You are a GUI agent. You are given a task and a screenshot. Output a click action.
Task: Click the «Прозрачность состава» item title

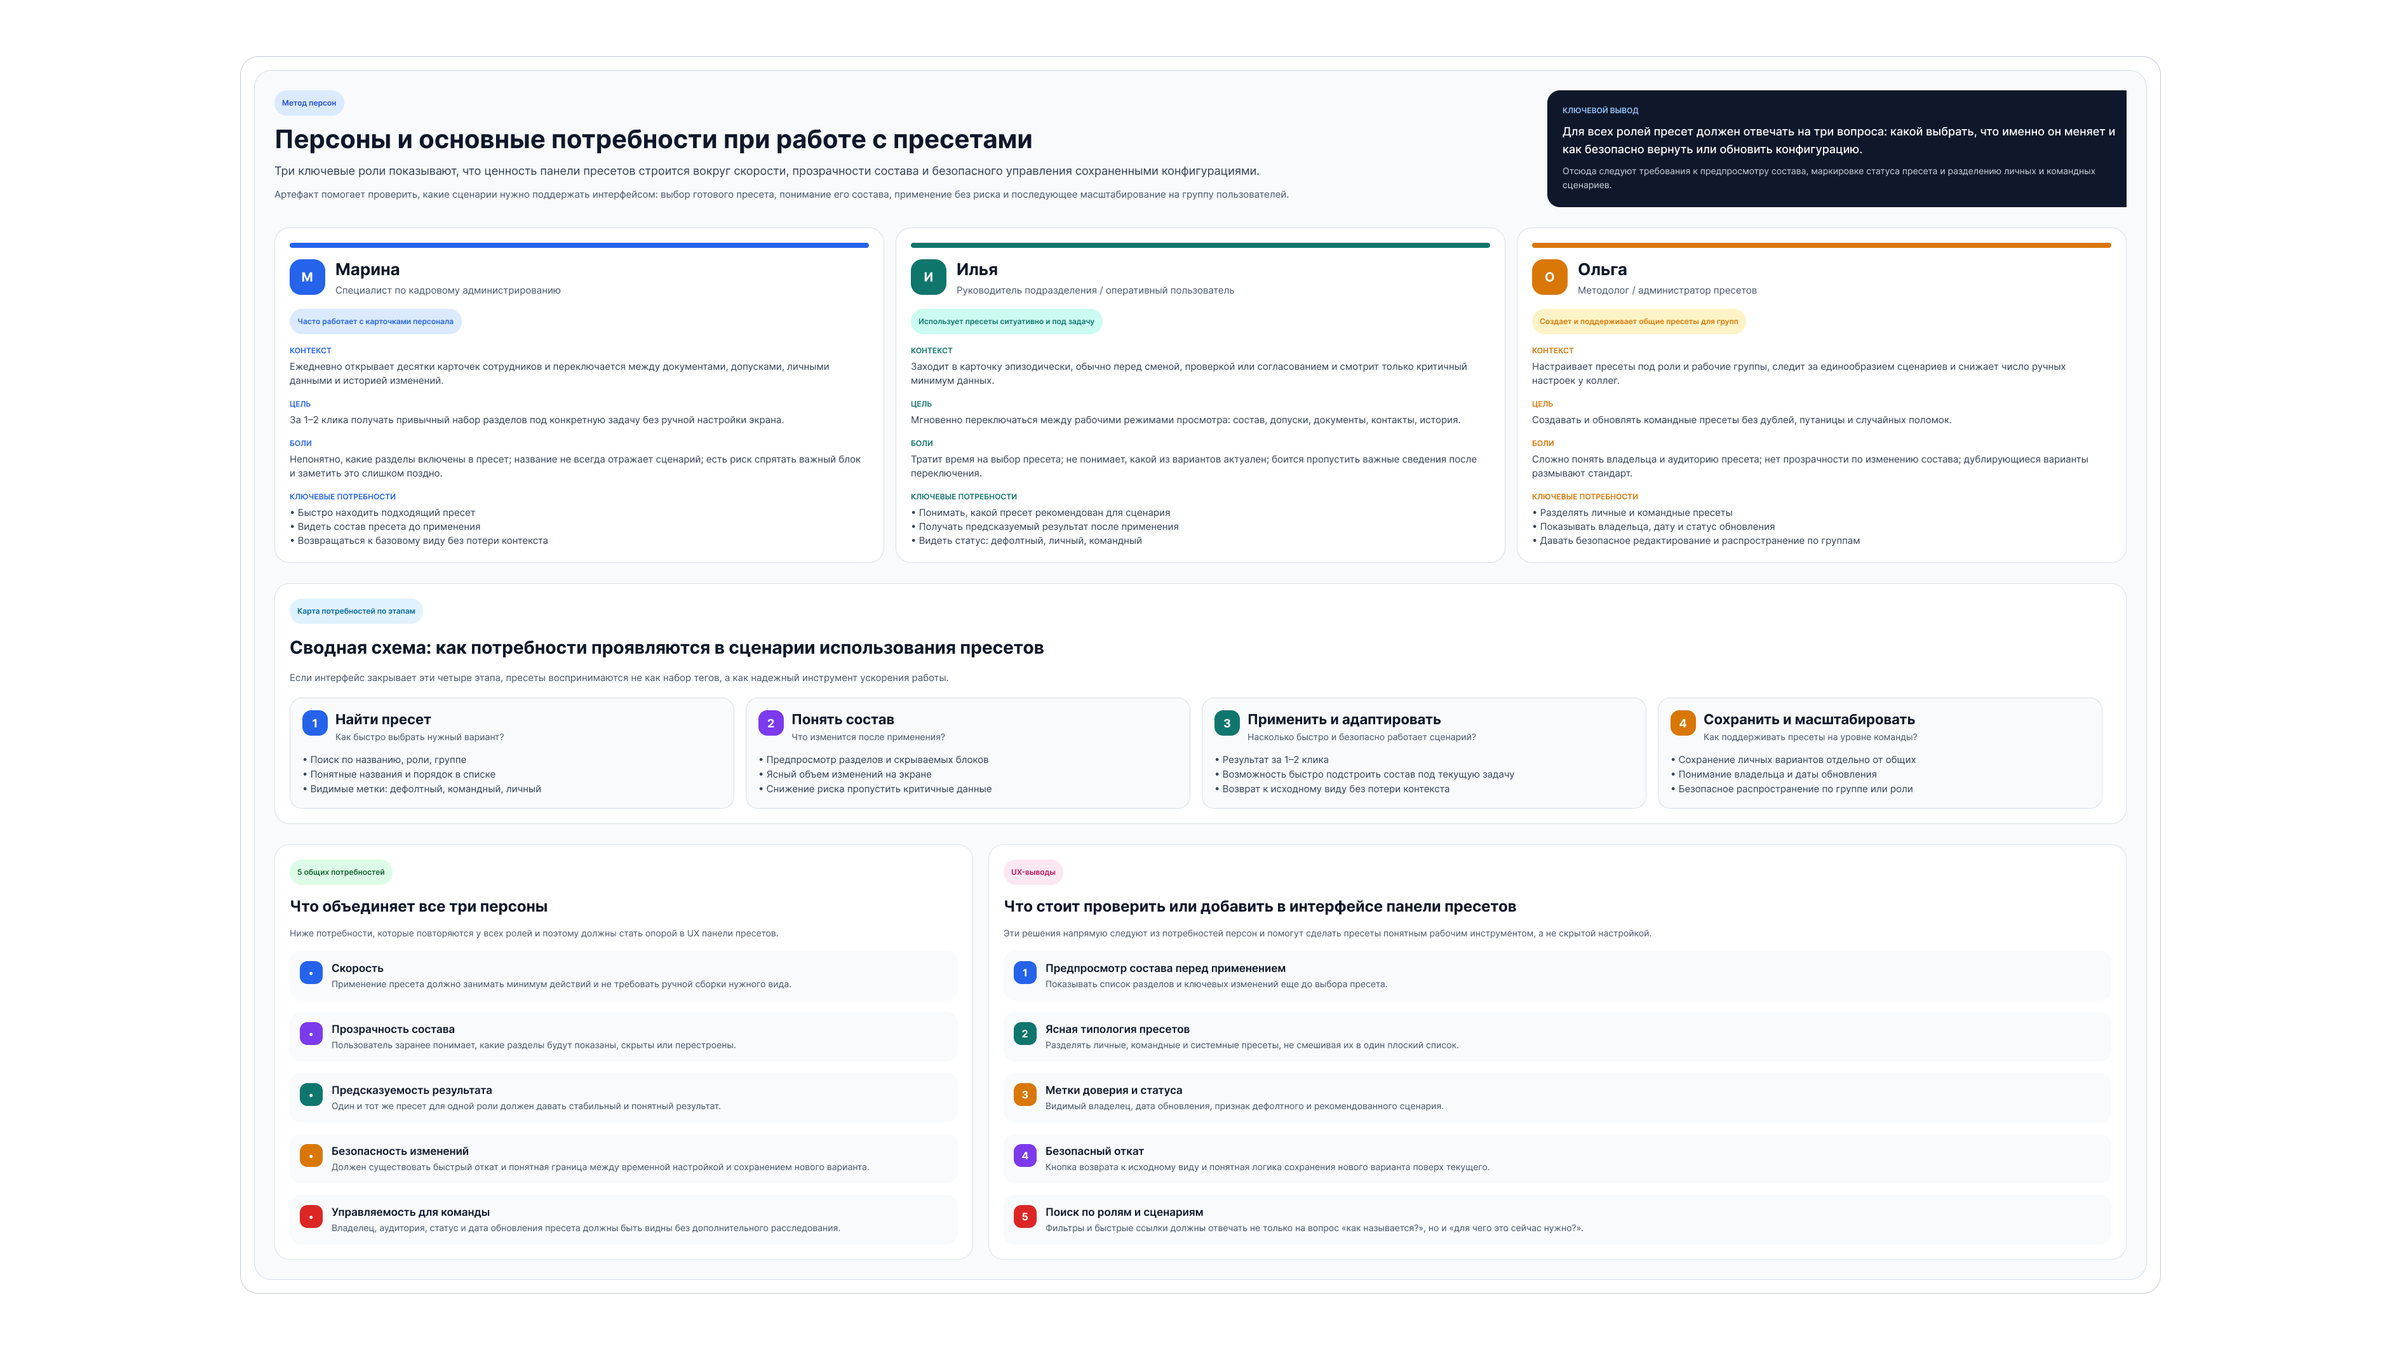click(393, 1029)
